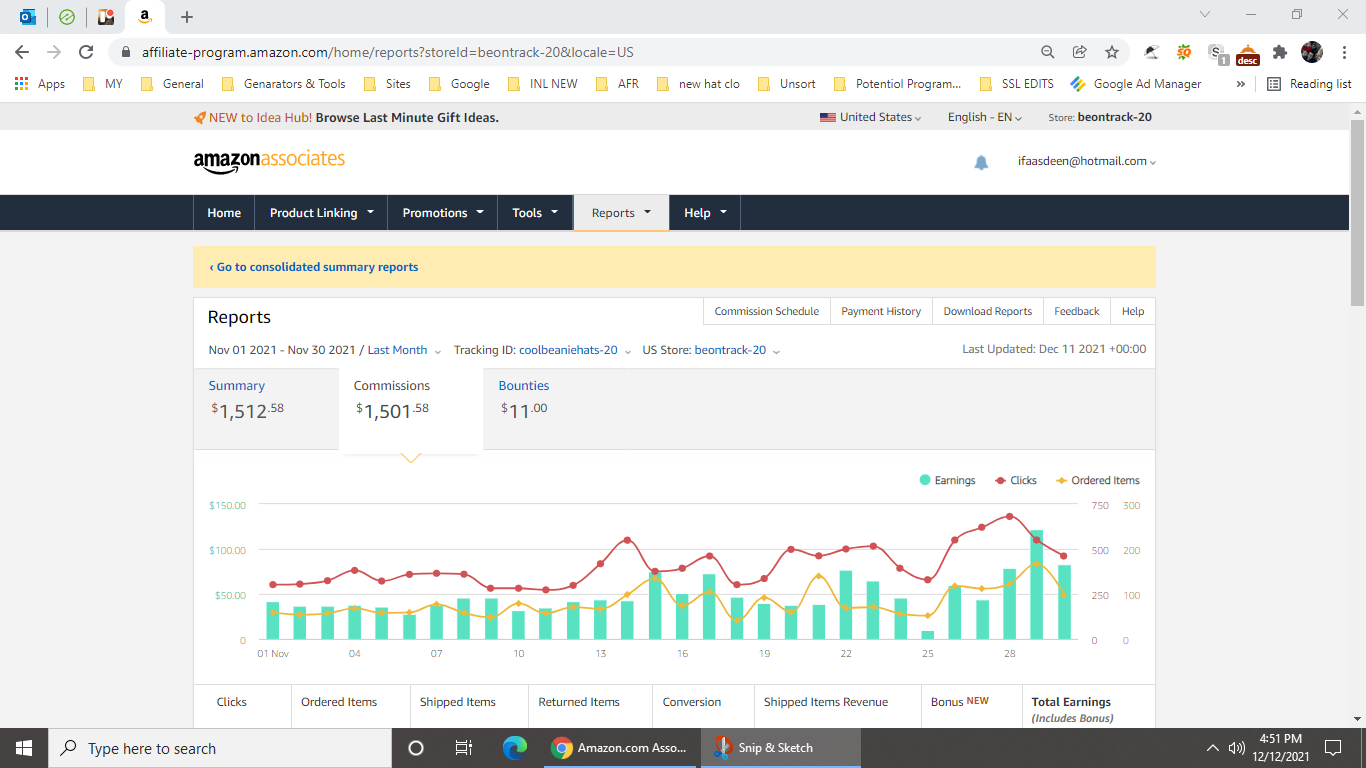Switch to the Outlook pinned tab
The image size is (1366, 768).
coord(28,17)
